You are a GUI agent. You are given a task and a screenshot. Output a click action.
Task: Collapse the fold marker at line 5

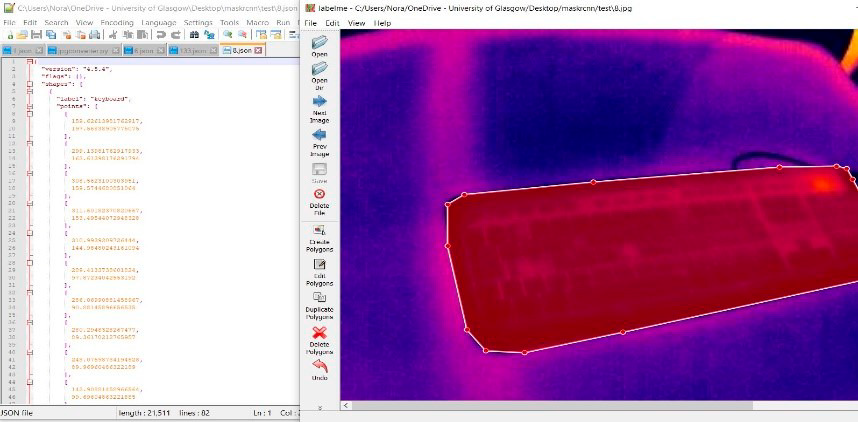(30, 91)
